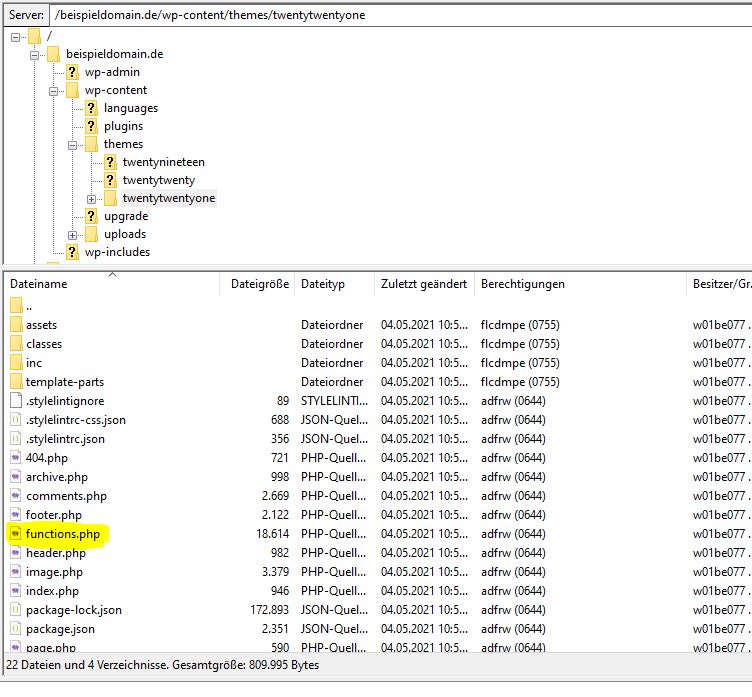The width and height of the screenshot is (752, 697).
Task: Click the inc folder icon in file list
Action: coord(16,363)
